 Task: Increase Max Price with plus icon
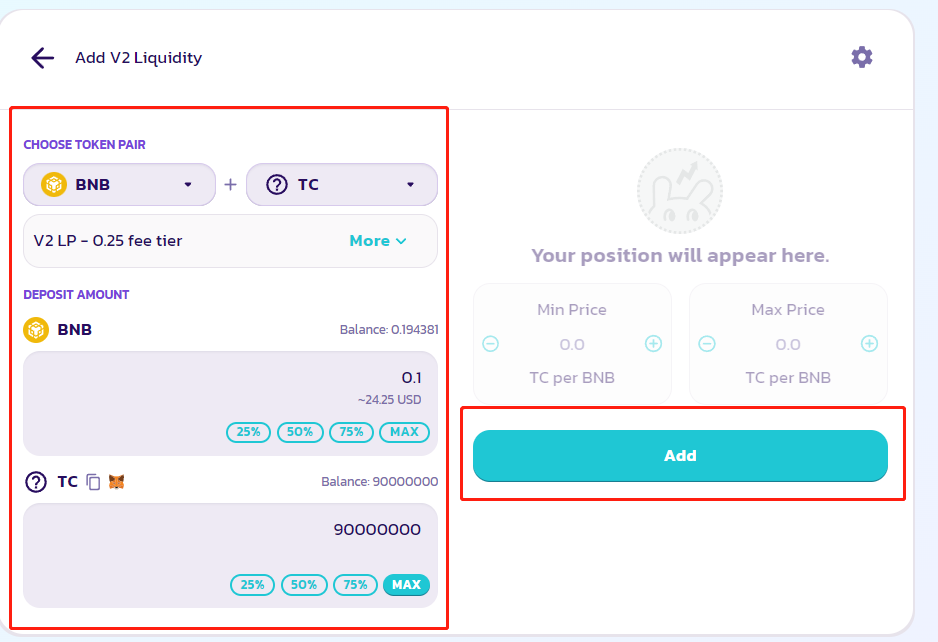tap(869, 344)
